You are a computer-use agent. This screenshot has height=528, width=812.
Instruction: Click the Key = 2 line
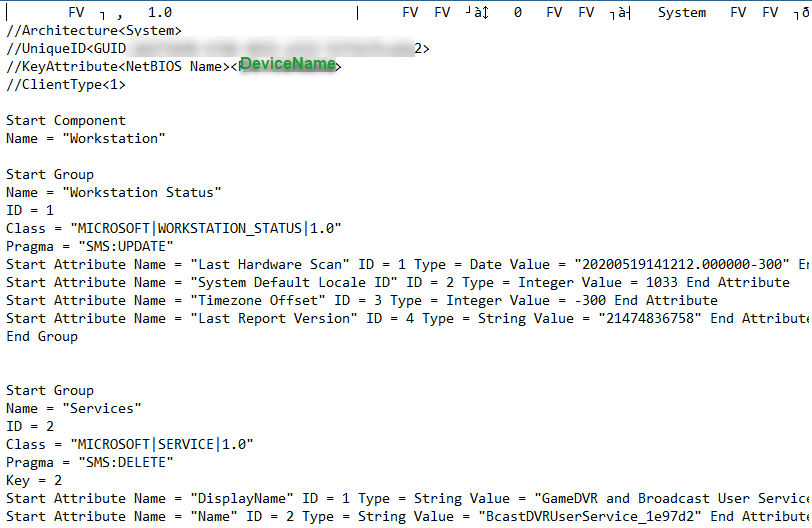coord(34,481)
